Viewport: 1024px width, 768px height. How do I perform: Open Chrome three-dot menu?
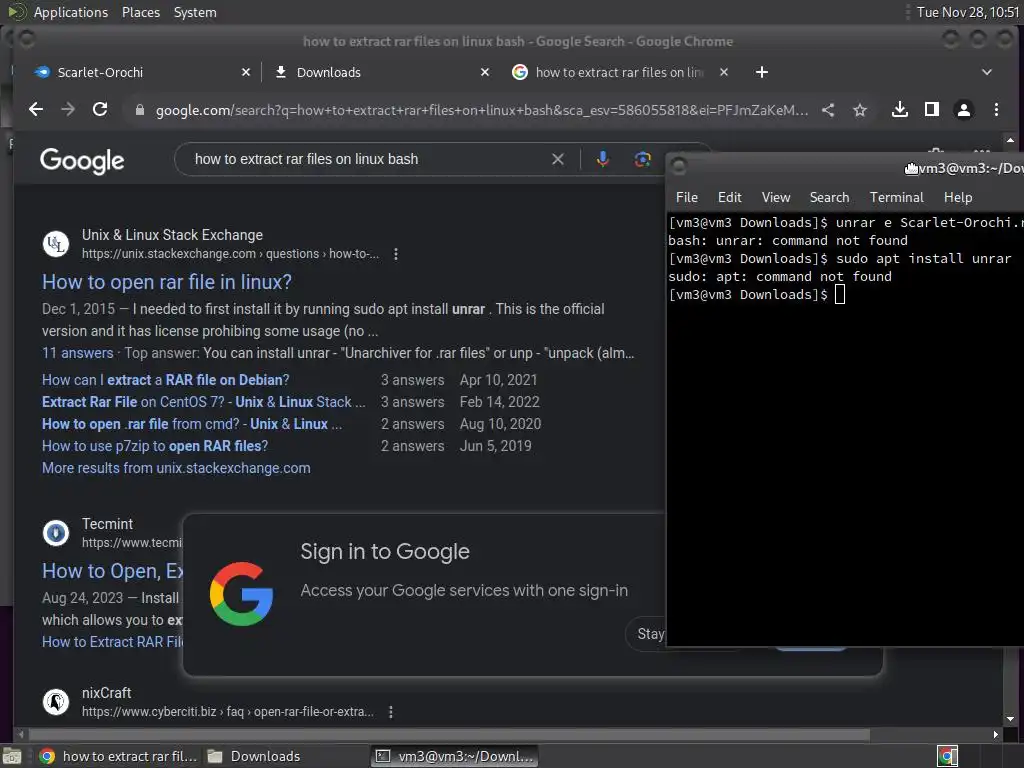pos(996,110)
